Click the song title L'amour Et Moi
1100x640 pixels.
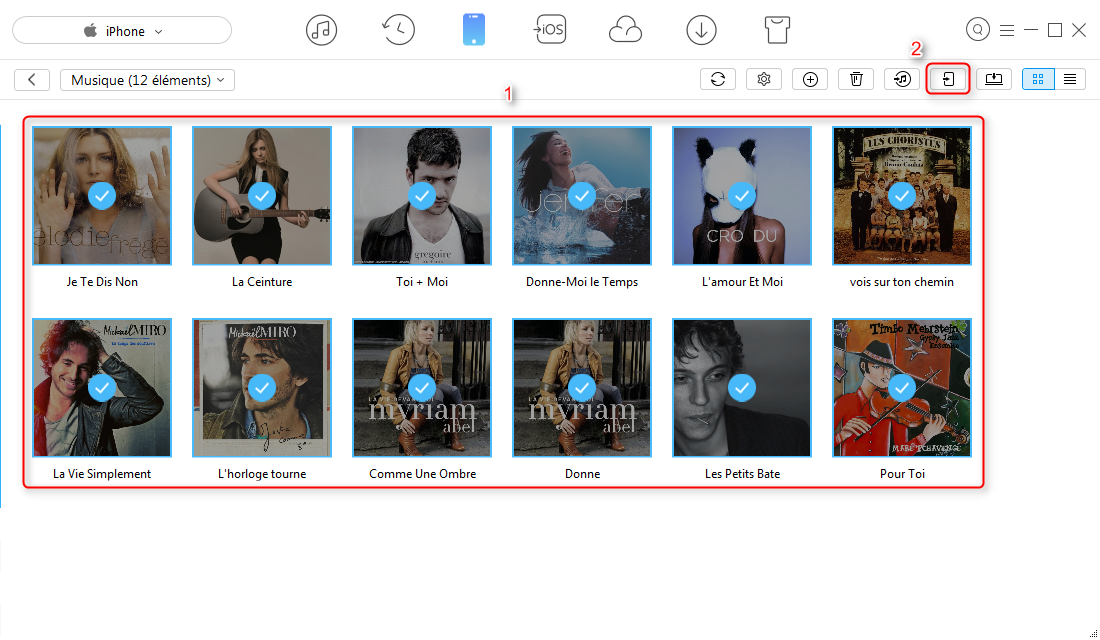742,282
